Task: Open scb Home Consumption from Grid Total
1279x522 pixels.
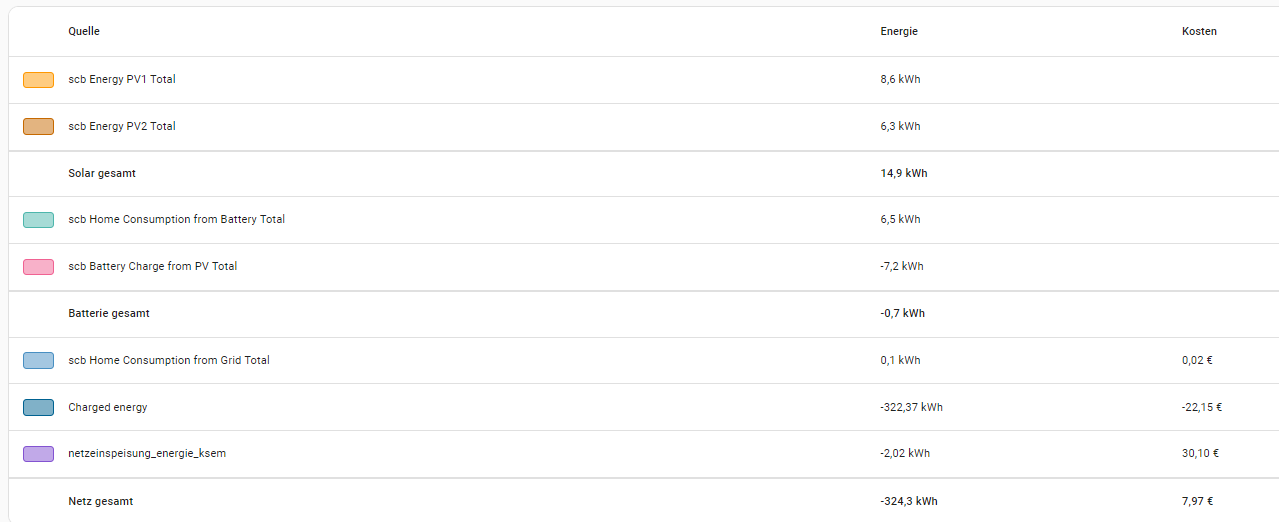Action: 169,360
